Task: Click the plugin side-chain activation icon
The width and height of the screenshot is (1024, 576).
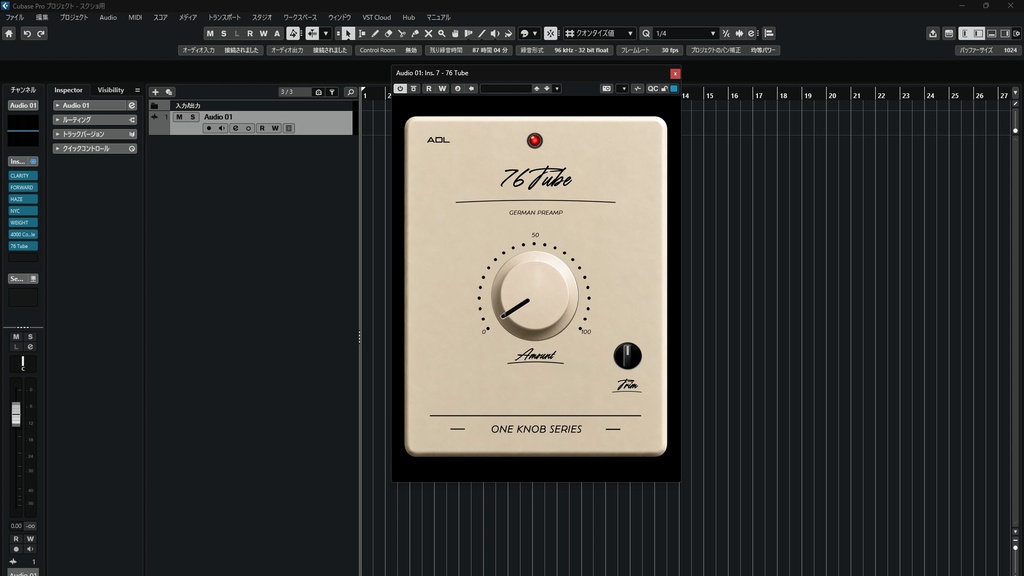Action: click(637, 89)
